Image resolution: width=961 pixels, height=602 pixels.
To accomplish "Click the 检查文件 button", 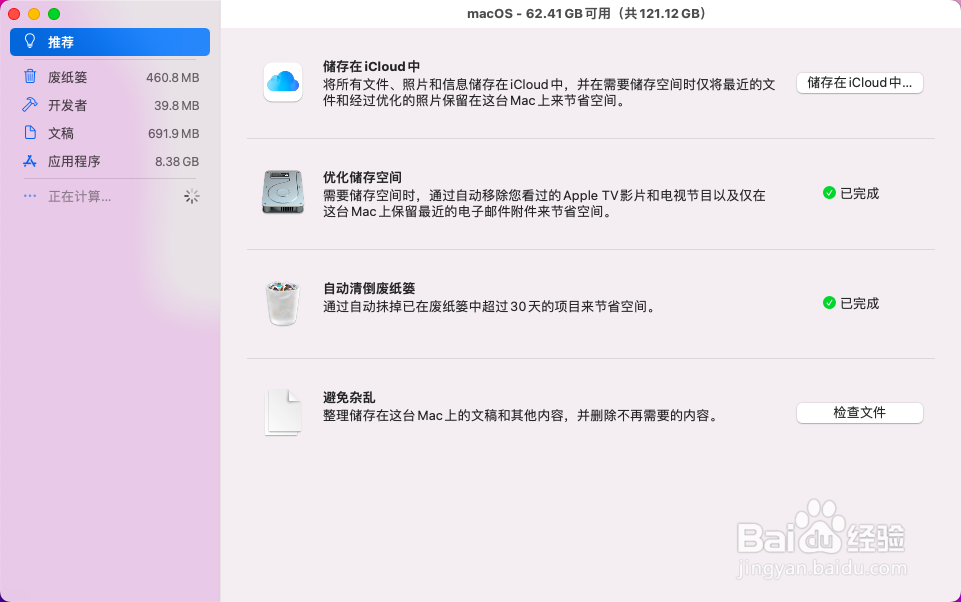I will point(859,412).
